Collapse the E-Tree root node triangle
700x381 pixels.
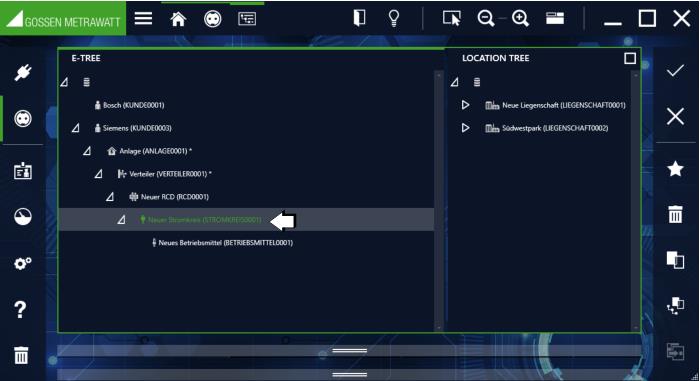pyautogui.click(x=64, y=82)
